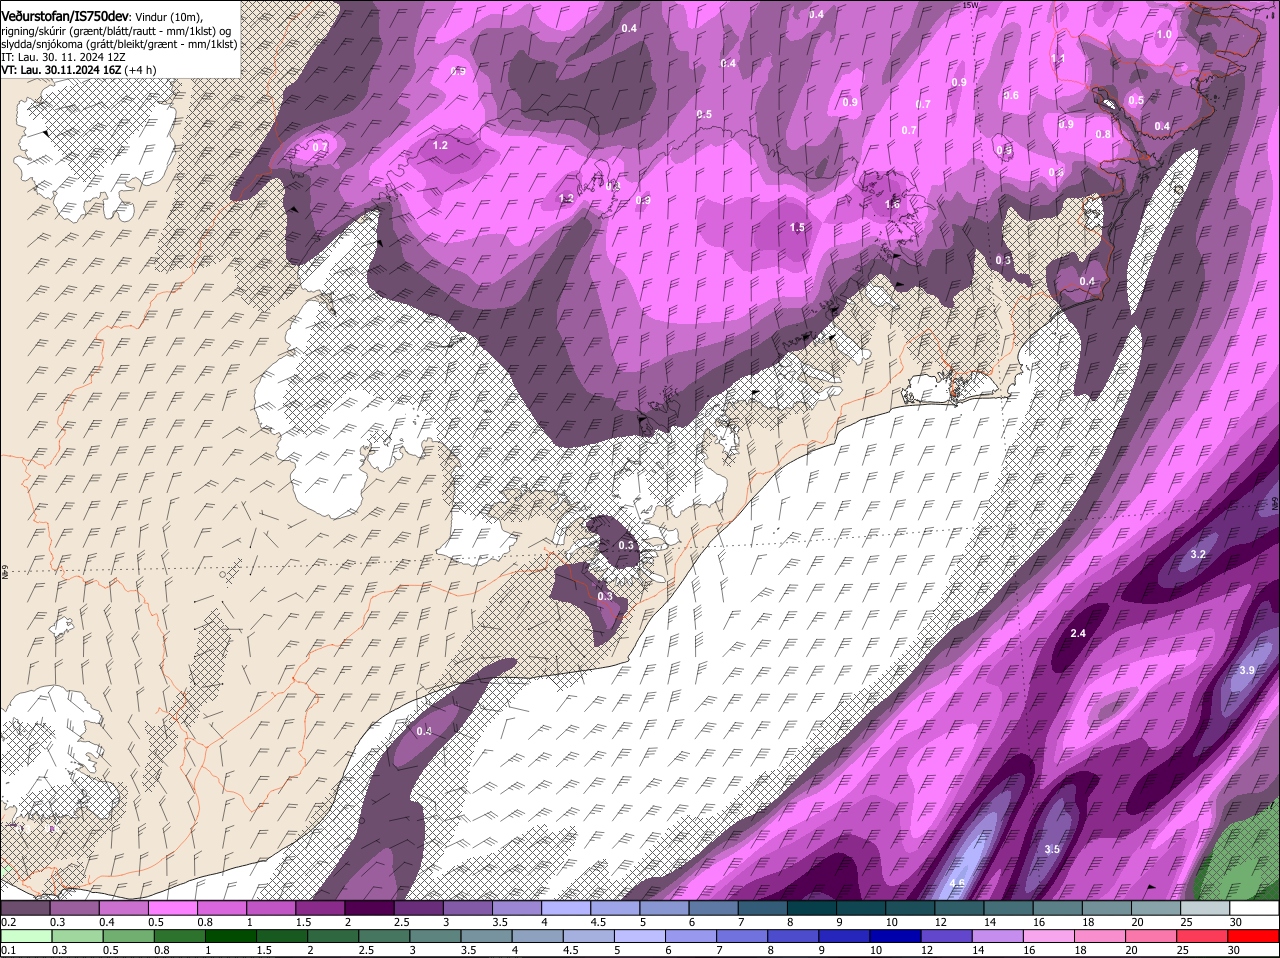
Task: Click the bright red swatch after 30 on lower scale
Action: pyautogui.click(x=1254, y=936)
